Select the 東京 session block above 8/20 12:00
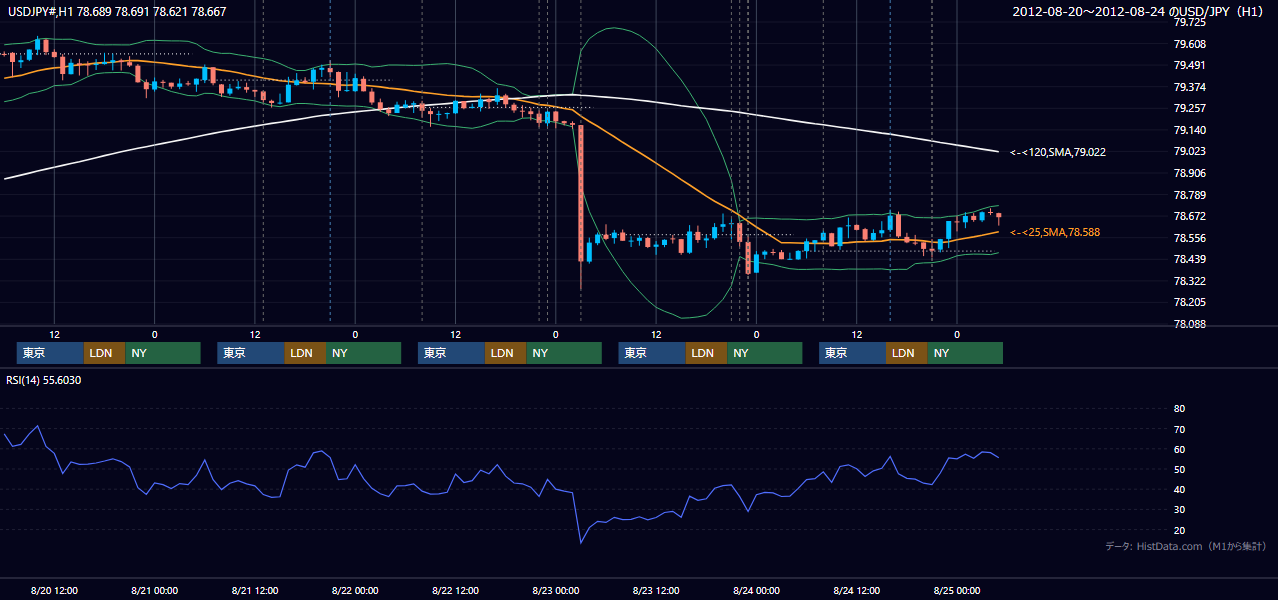Screen dimensions: 1278x600 (50, 353)
